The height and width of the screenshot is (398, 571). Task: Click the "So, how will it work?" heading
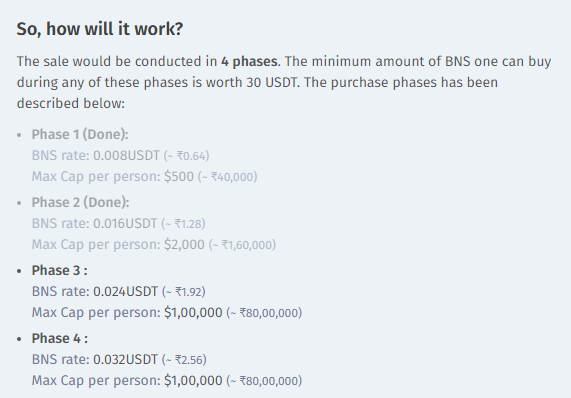coord(100,29)
